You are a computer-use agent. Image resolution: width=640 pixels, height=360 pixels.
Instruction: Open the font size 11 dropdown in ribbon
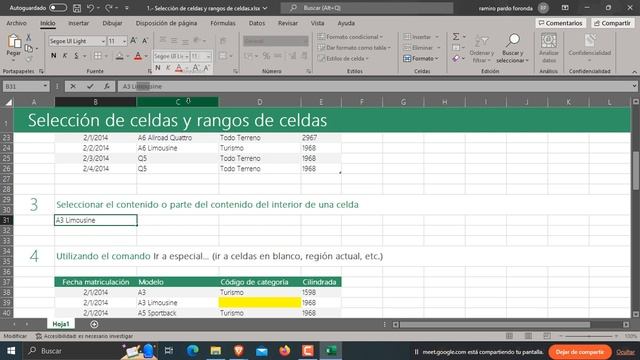(x=124, y=41)
